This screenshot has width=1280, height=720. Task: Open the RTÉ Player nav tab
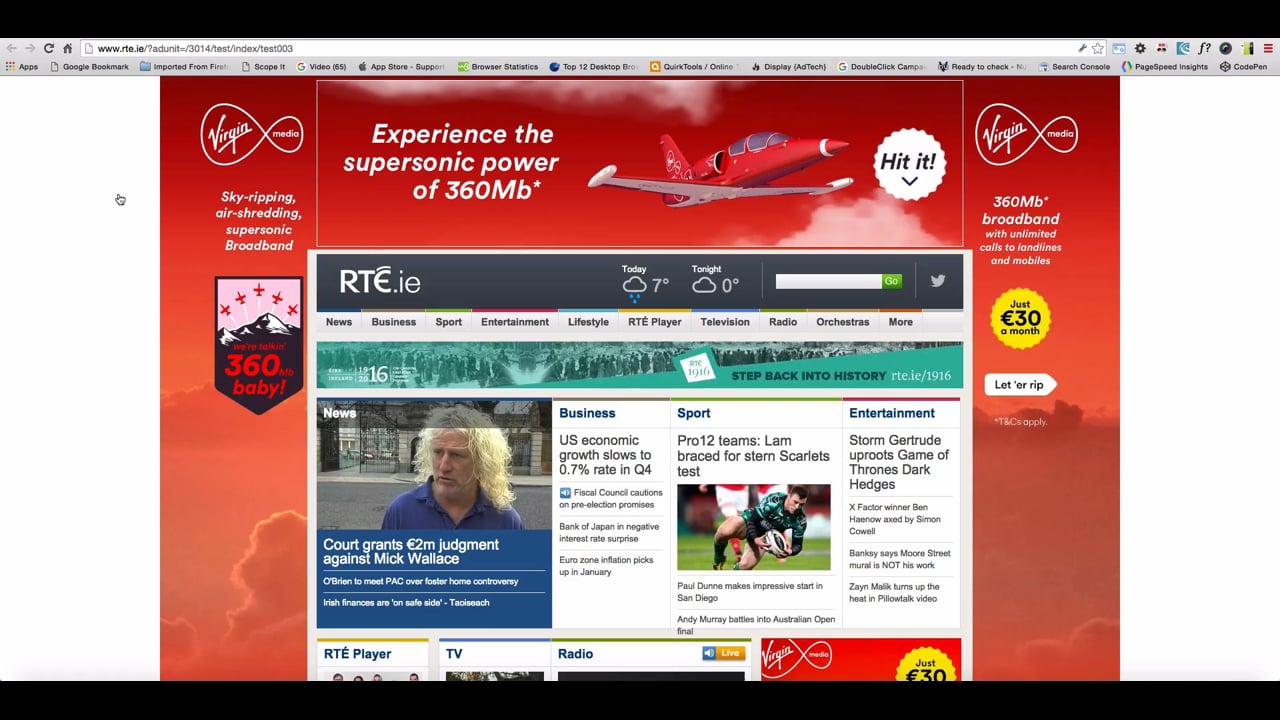click(655, 322)
